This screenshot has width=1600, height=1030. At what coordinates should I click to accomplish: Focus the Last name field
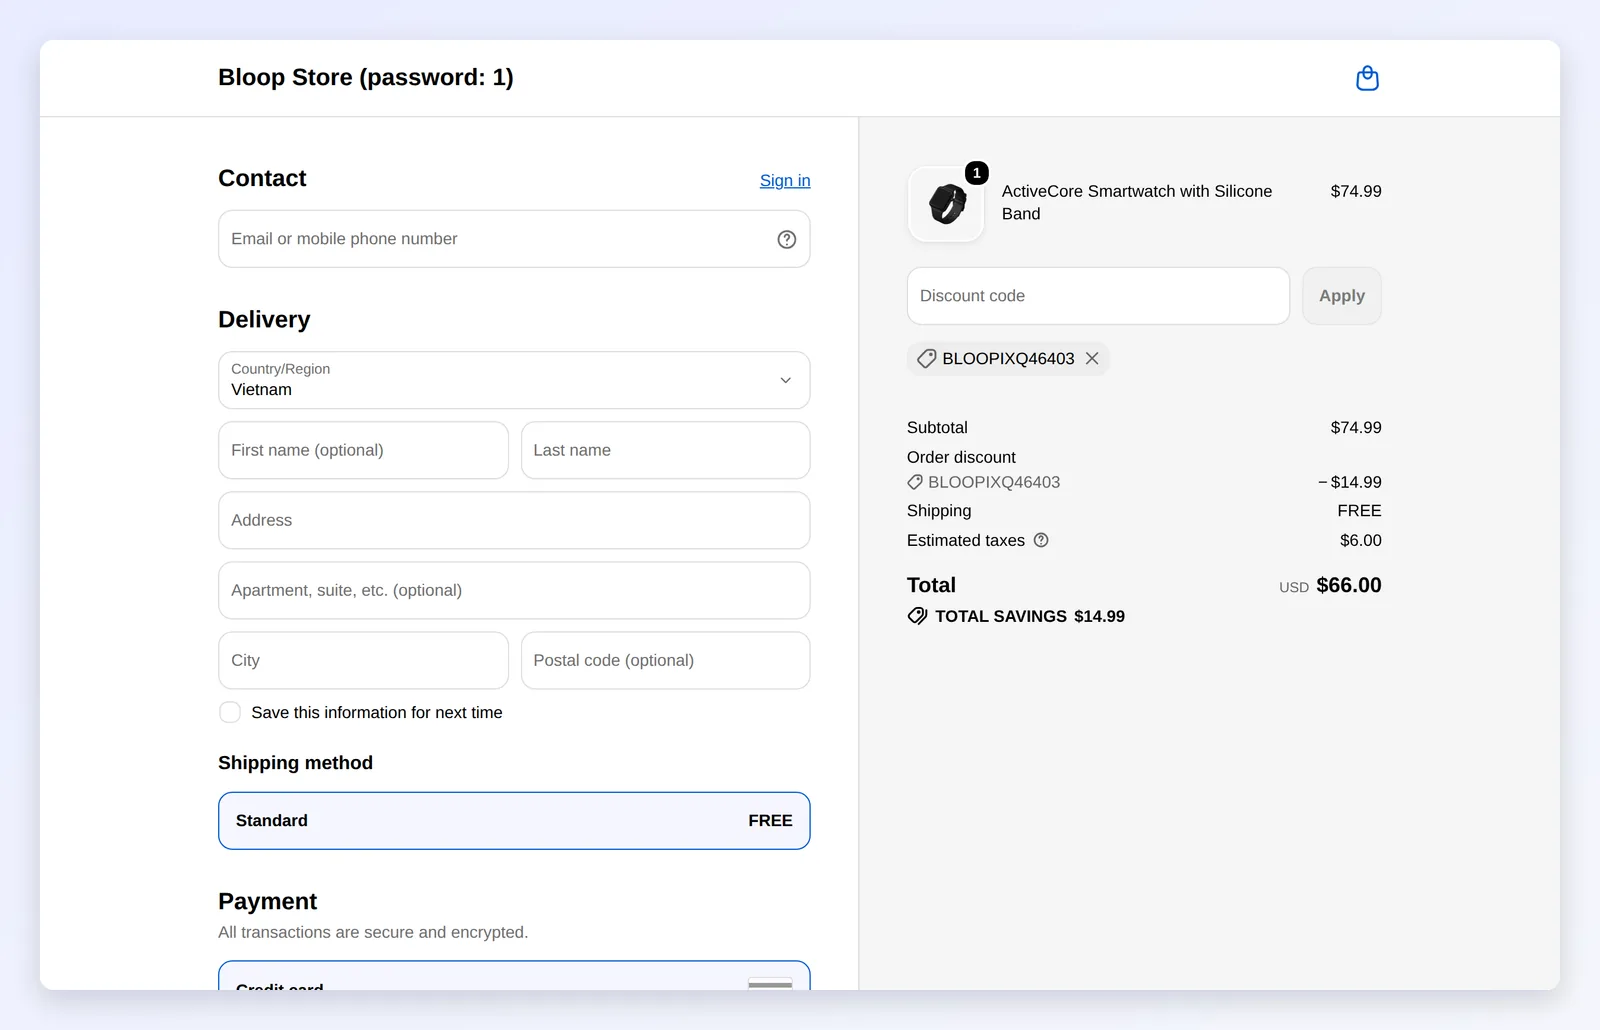[665, 450]
